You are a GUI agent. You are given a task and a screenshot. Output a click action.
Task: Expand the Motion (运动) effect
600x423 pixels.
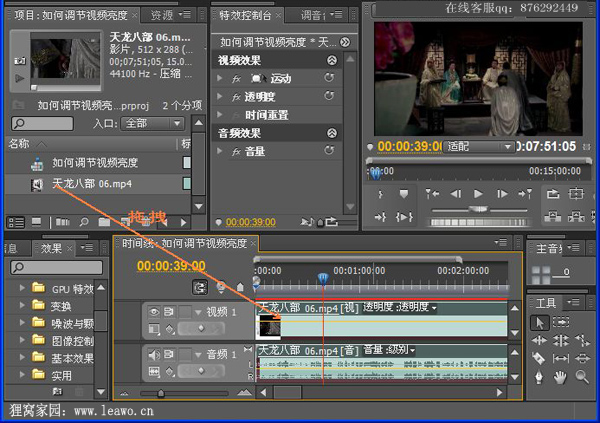tap(220, 78)
